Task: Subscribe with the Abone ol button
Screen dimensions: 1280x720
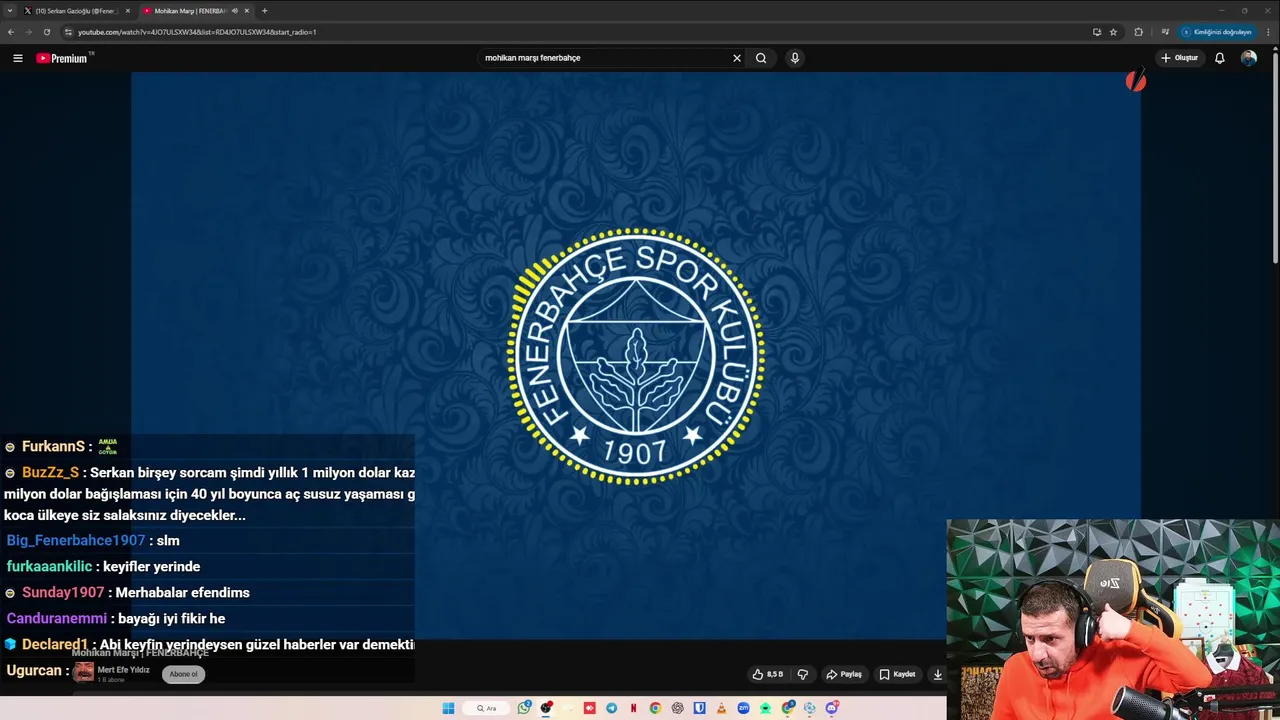Action: 183,674
